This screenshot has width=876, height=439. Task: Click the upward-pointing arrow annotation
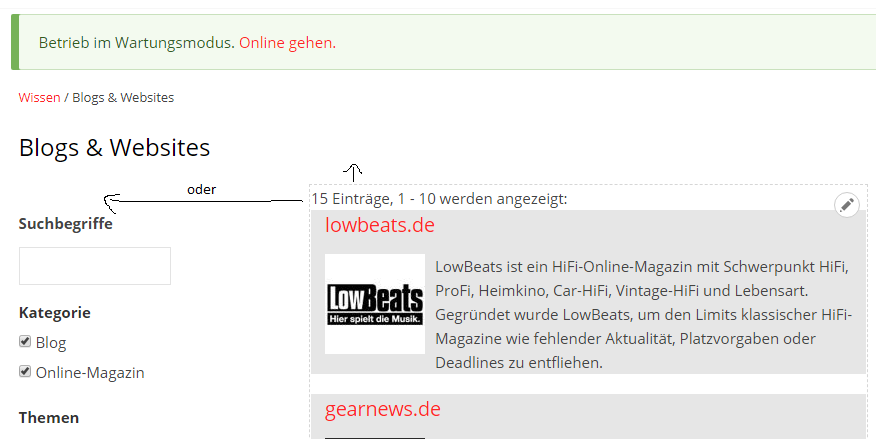pyautogui.click(x=352, y=171)
